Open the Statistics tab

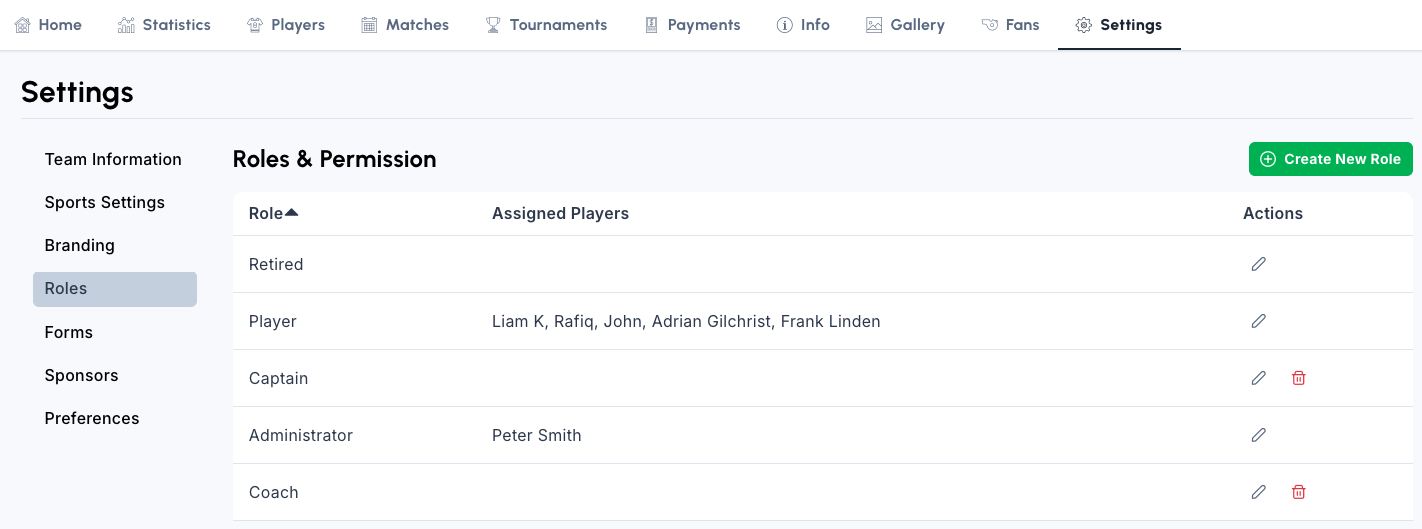pos(164,25)
